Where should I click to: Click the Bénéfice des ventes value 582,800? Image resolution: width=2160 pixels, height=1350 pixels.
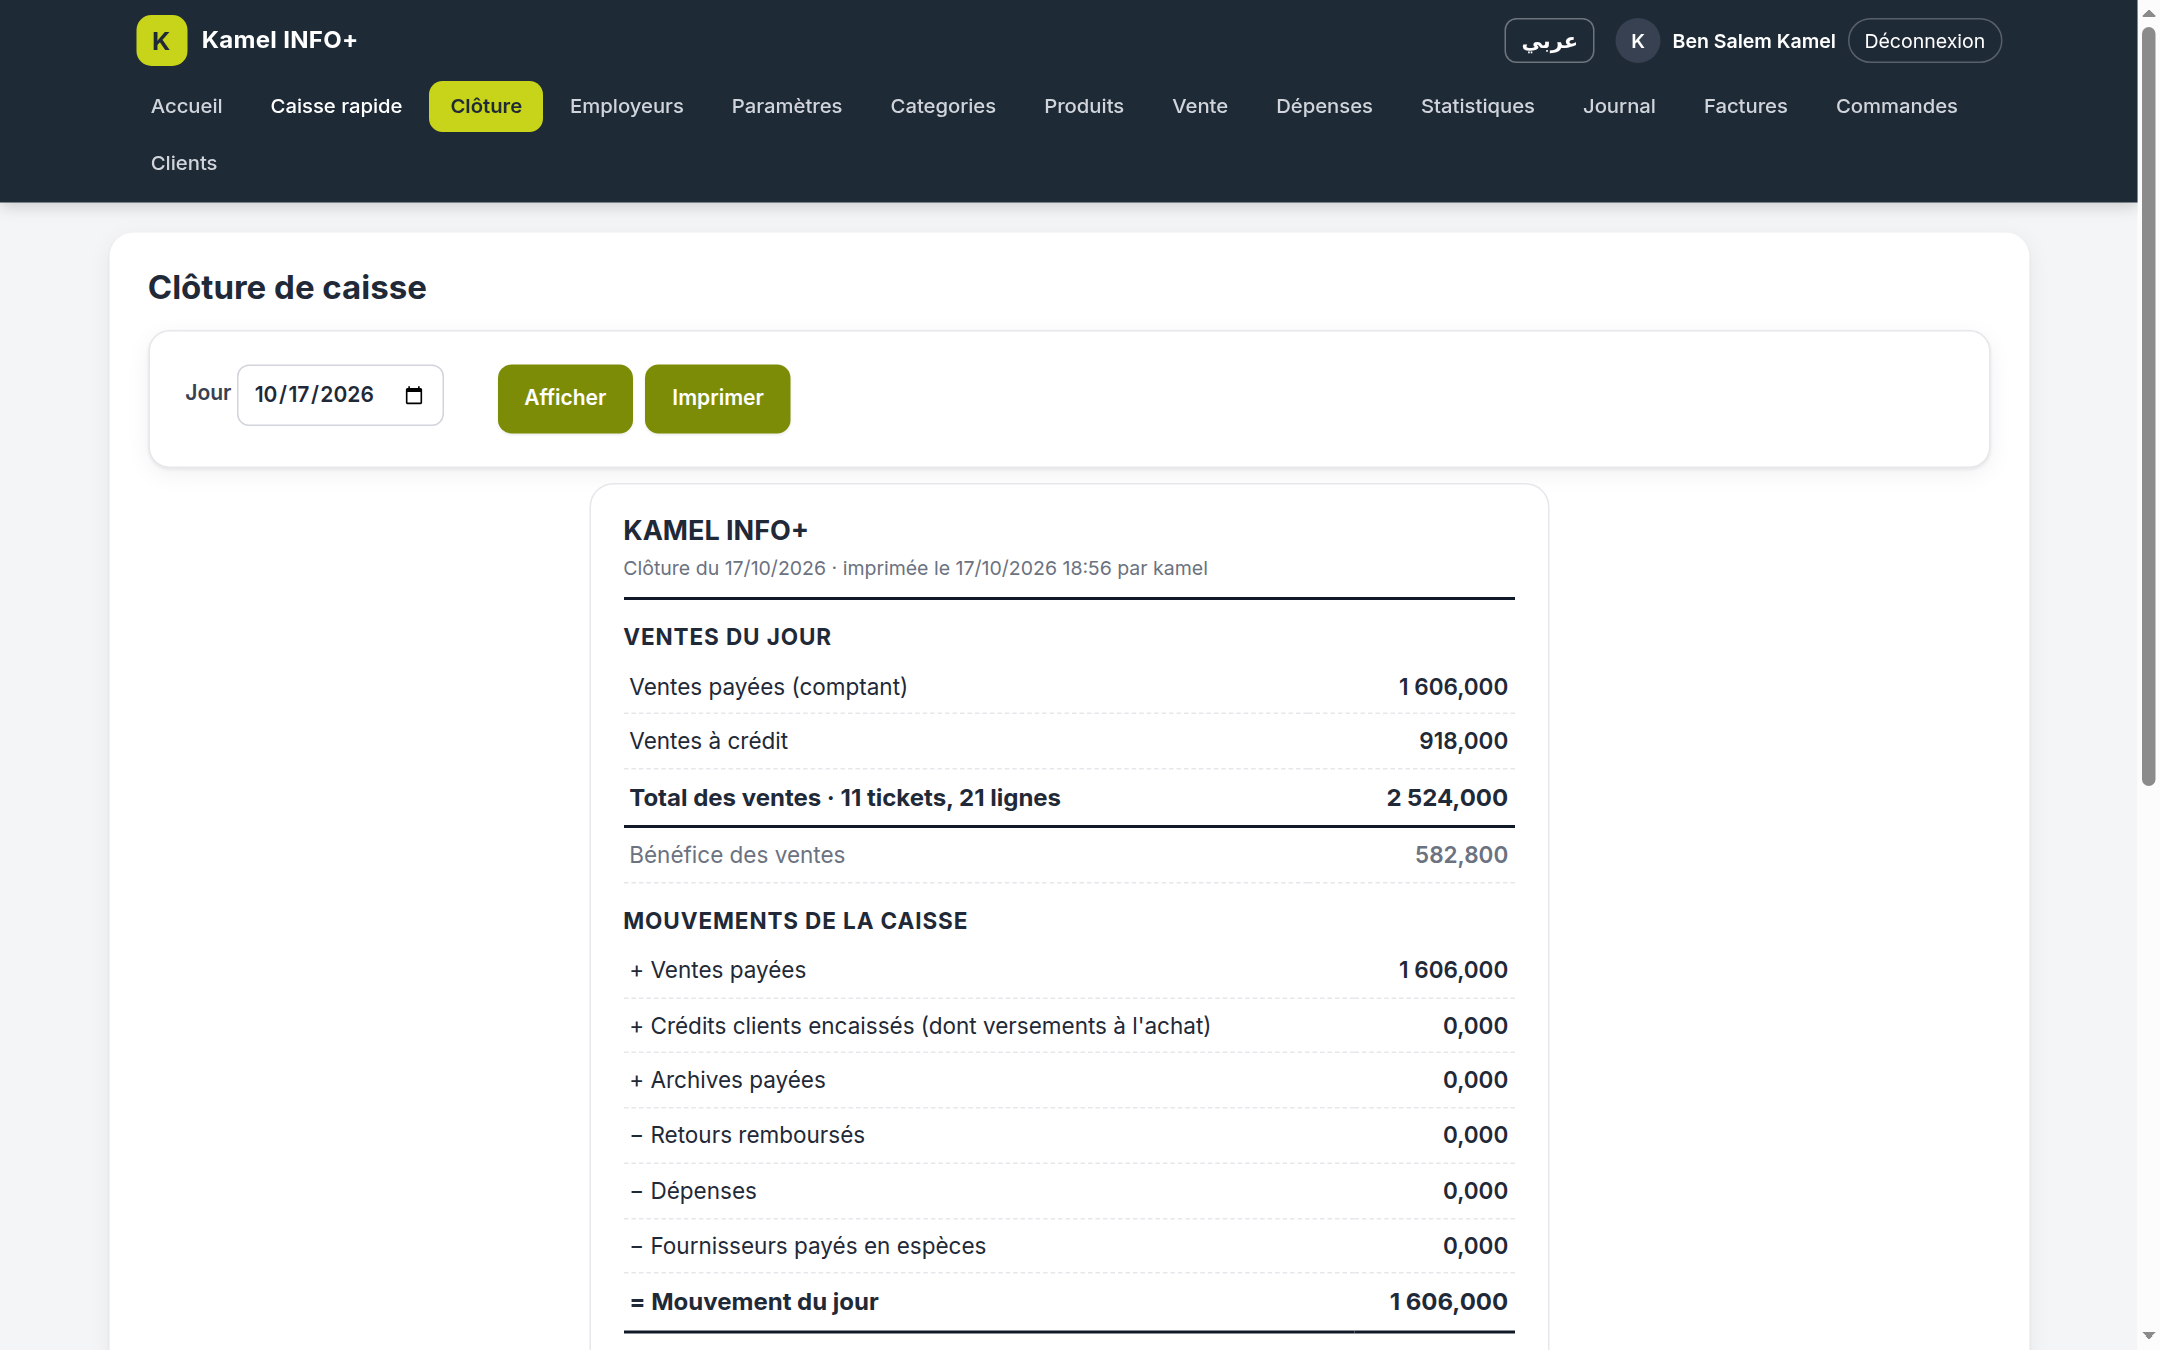click(x=1461, y=855)
